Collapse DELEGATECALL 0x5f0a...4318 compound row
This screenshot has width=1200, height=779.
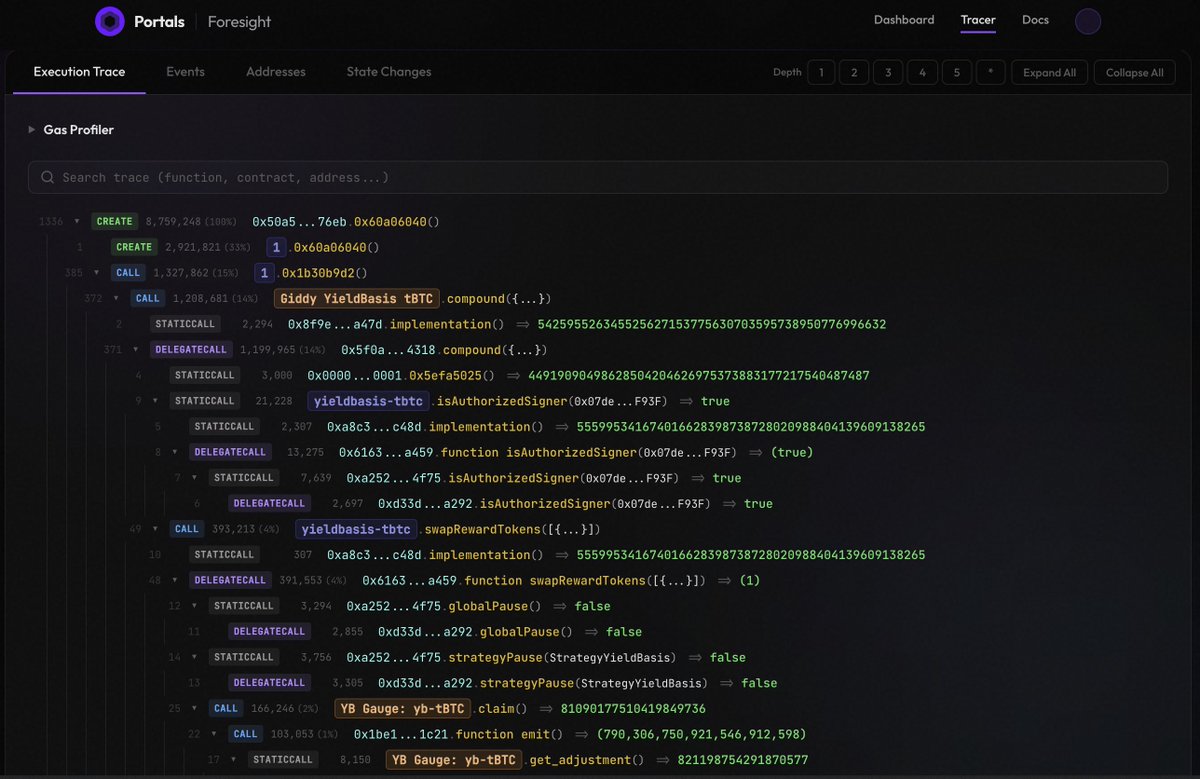tap(136, 350)
